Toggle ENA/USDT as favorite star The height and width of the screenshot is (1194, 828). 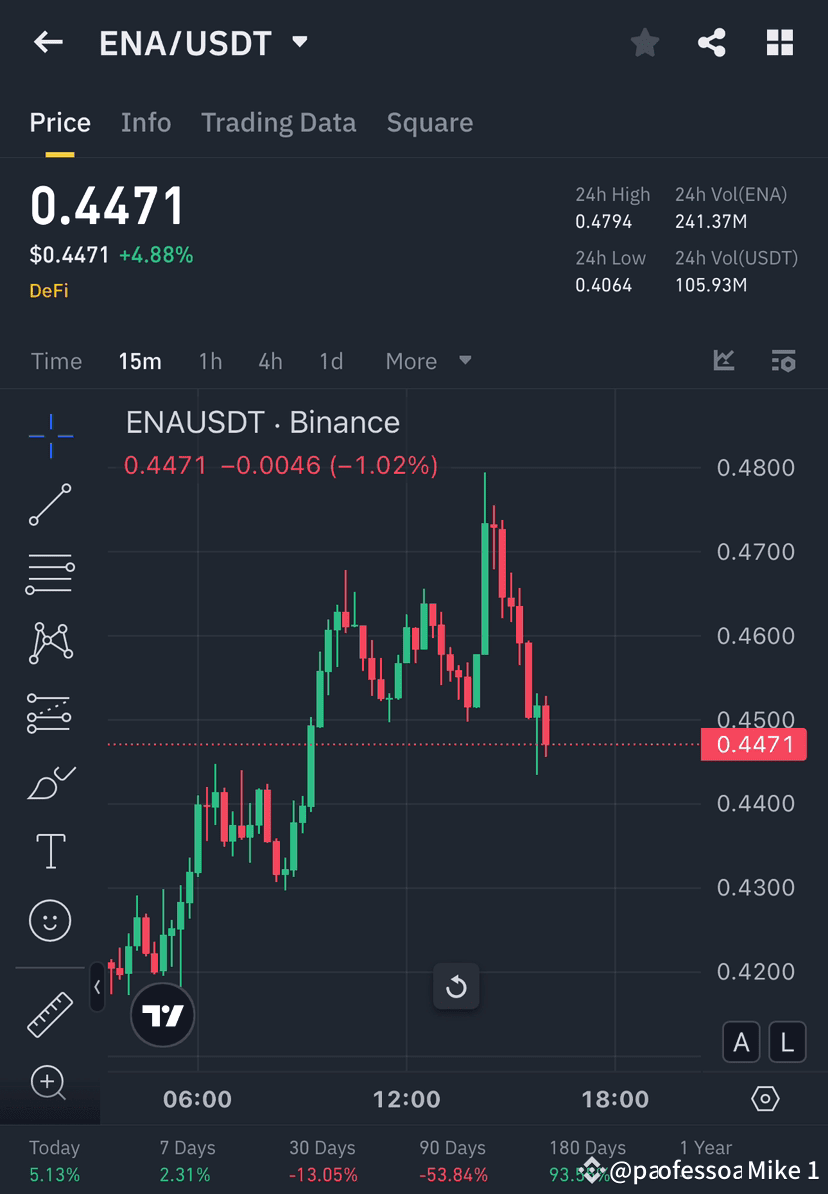coord(644,42)
